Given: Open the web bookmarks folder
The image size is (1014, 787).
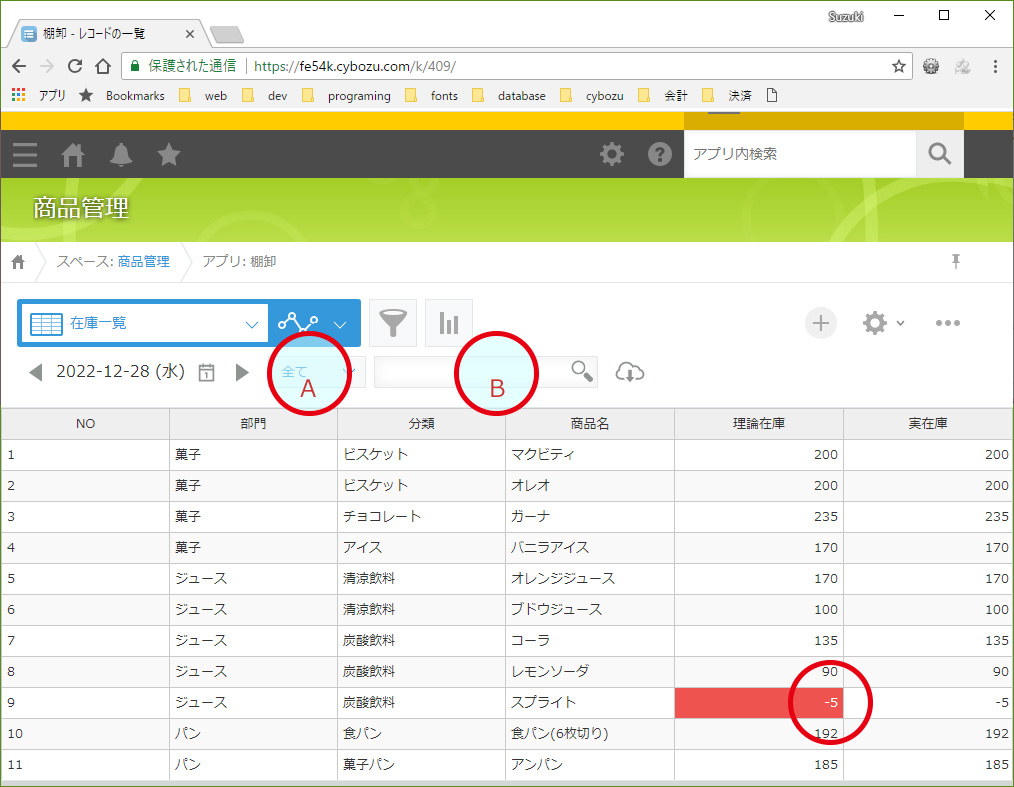Looking at the screenshot, I should coord(203,96).
